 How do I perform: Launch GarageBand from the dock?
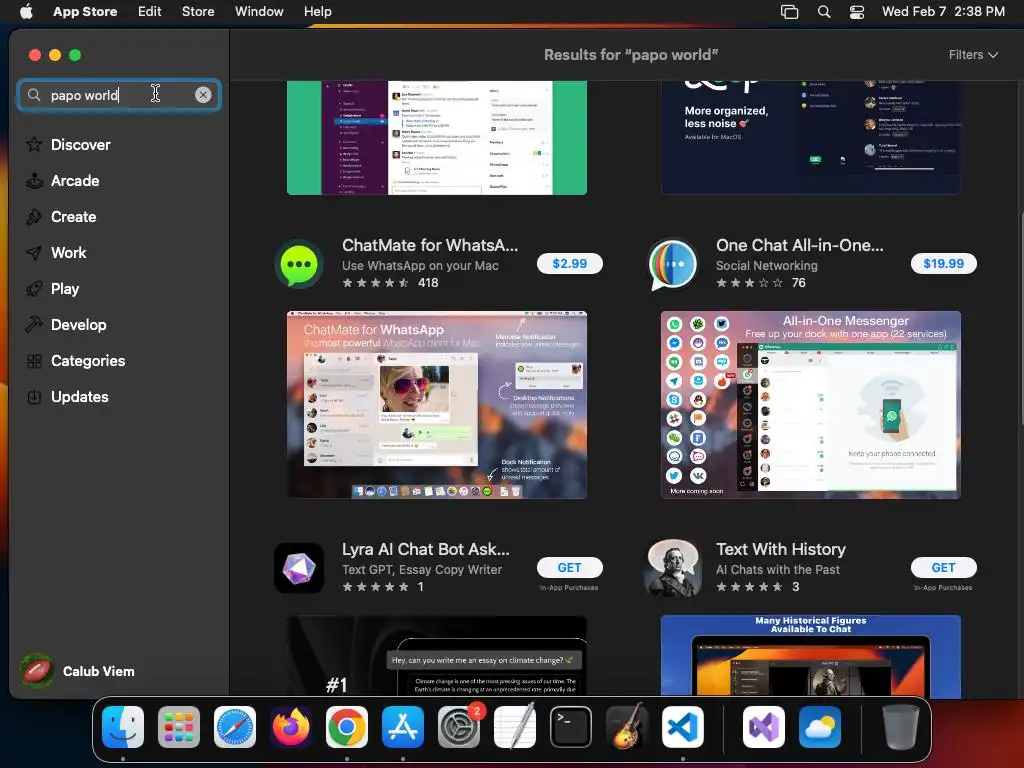627,726
